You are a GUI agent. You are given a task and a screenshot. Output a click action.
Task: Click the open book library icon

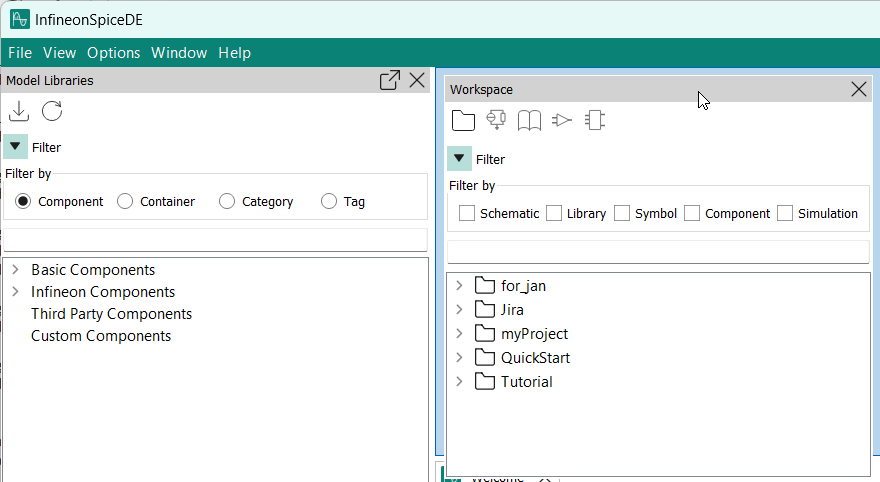529,121
